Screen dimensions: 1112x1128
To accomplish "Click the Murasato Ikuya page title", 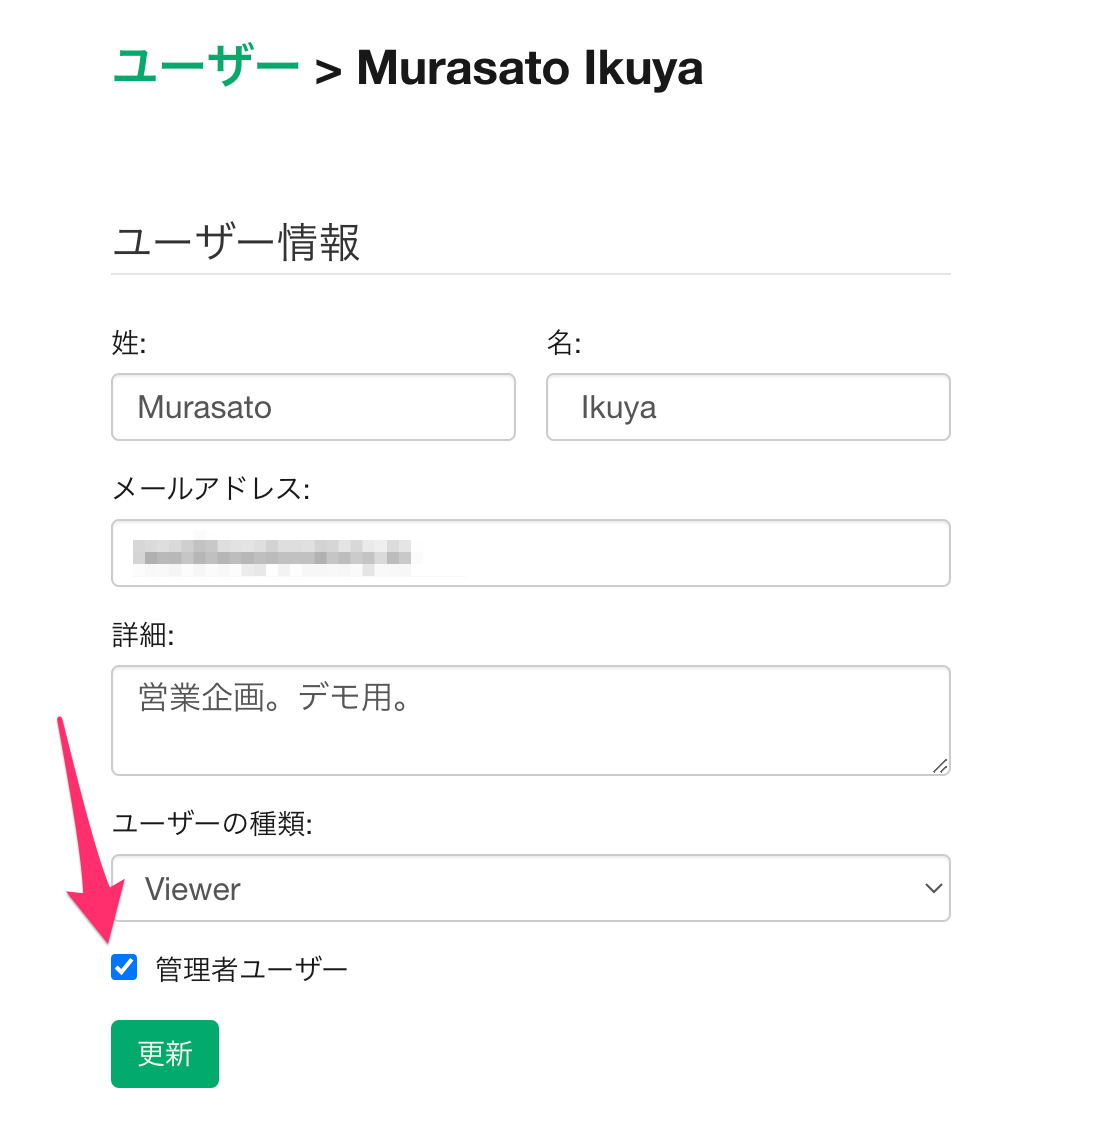I will coord(529,68).
